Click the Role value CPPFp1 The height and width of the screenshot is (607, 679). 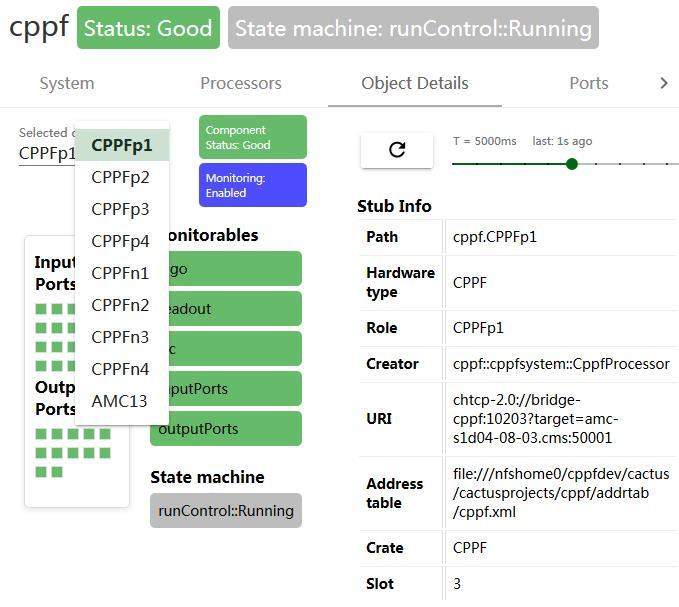(x=478, y=328)
